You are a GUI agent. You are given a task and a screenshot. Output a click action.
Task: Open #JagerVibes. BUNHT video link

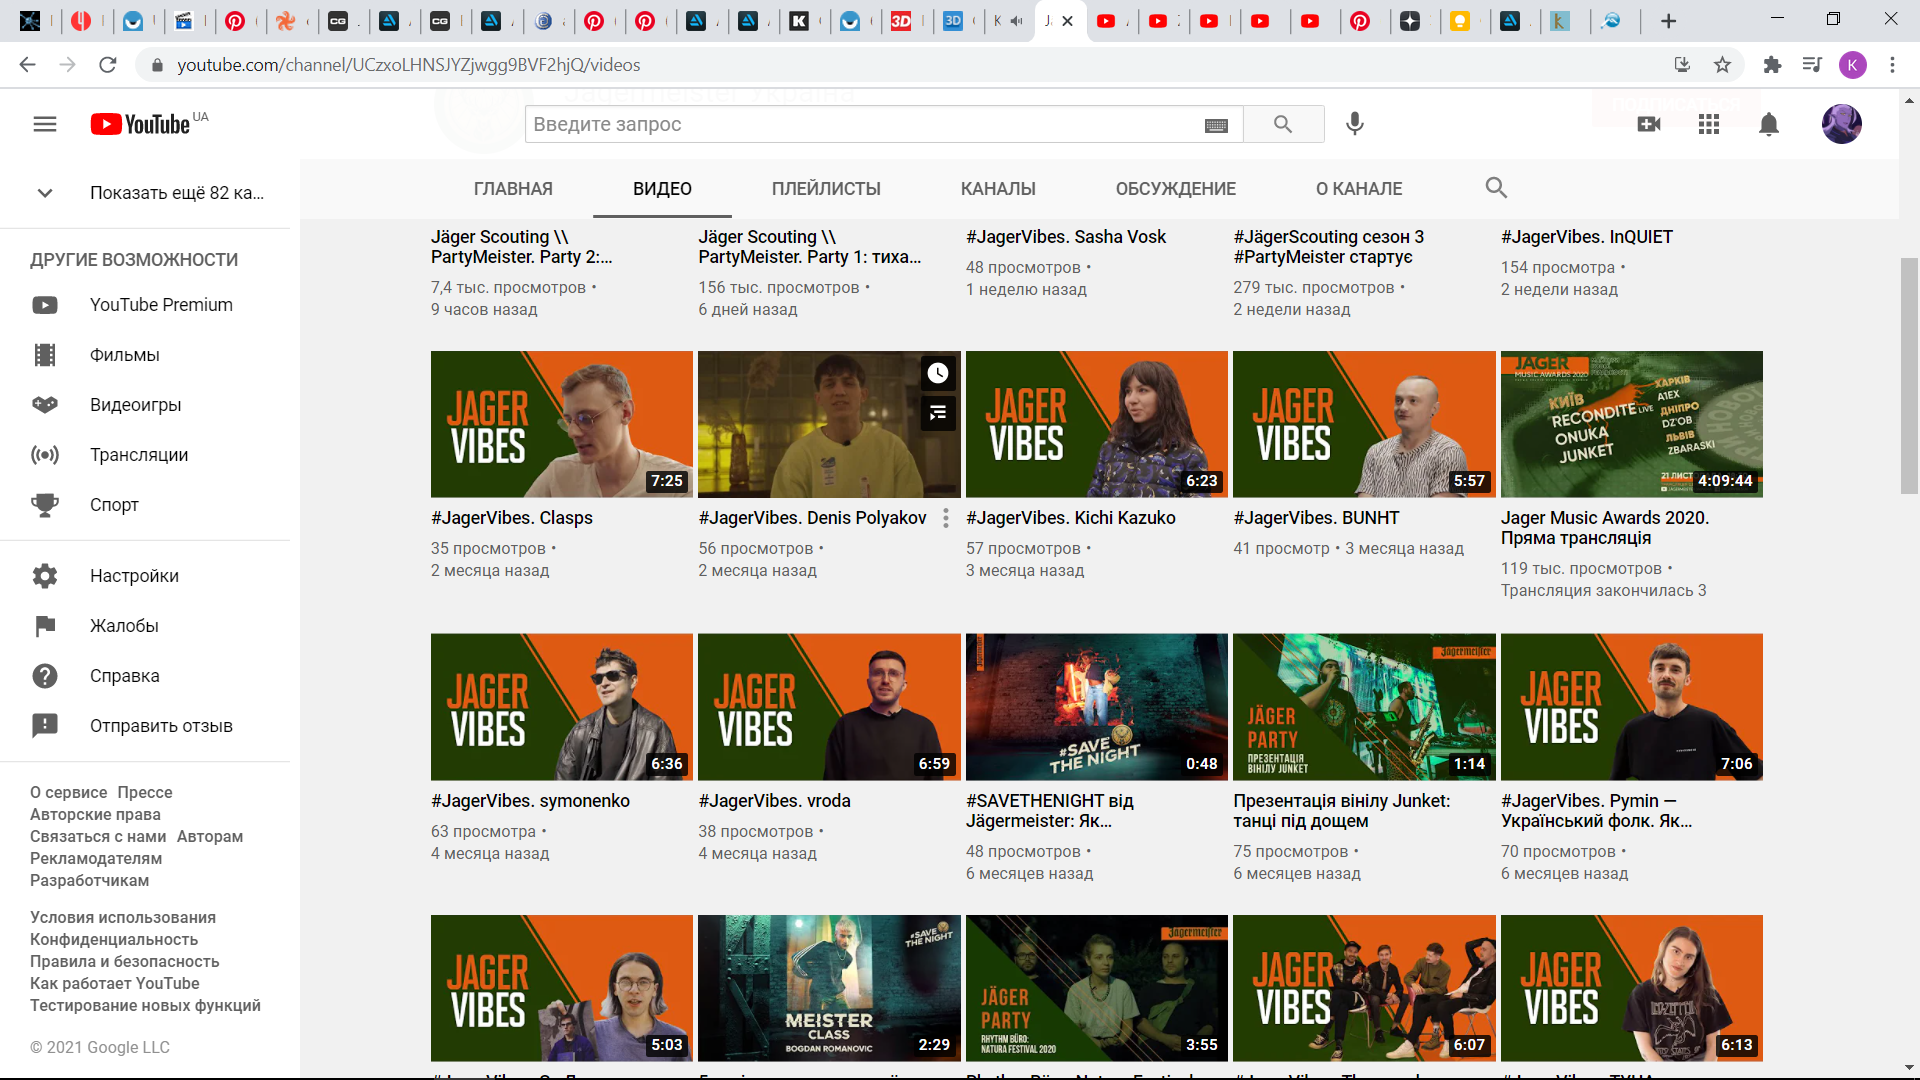point(1316,518)
